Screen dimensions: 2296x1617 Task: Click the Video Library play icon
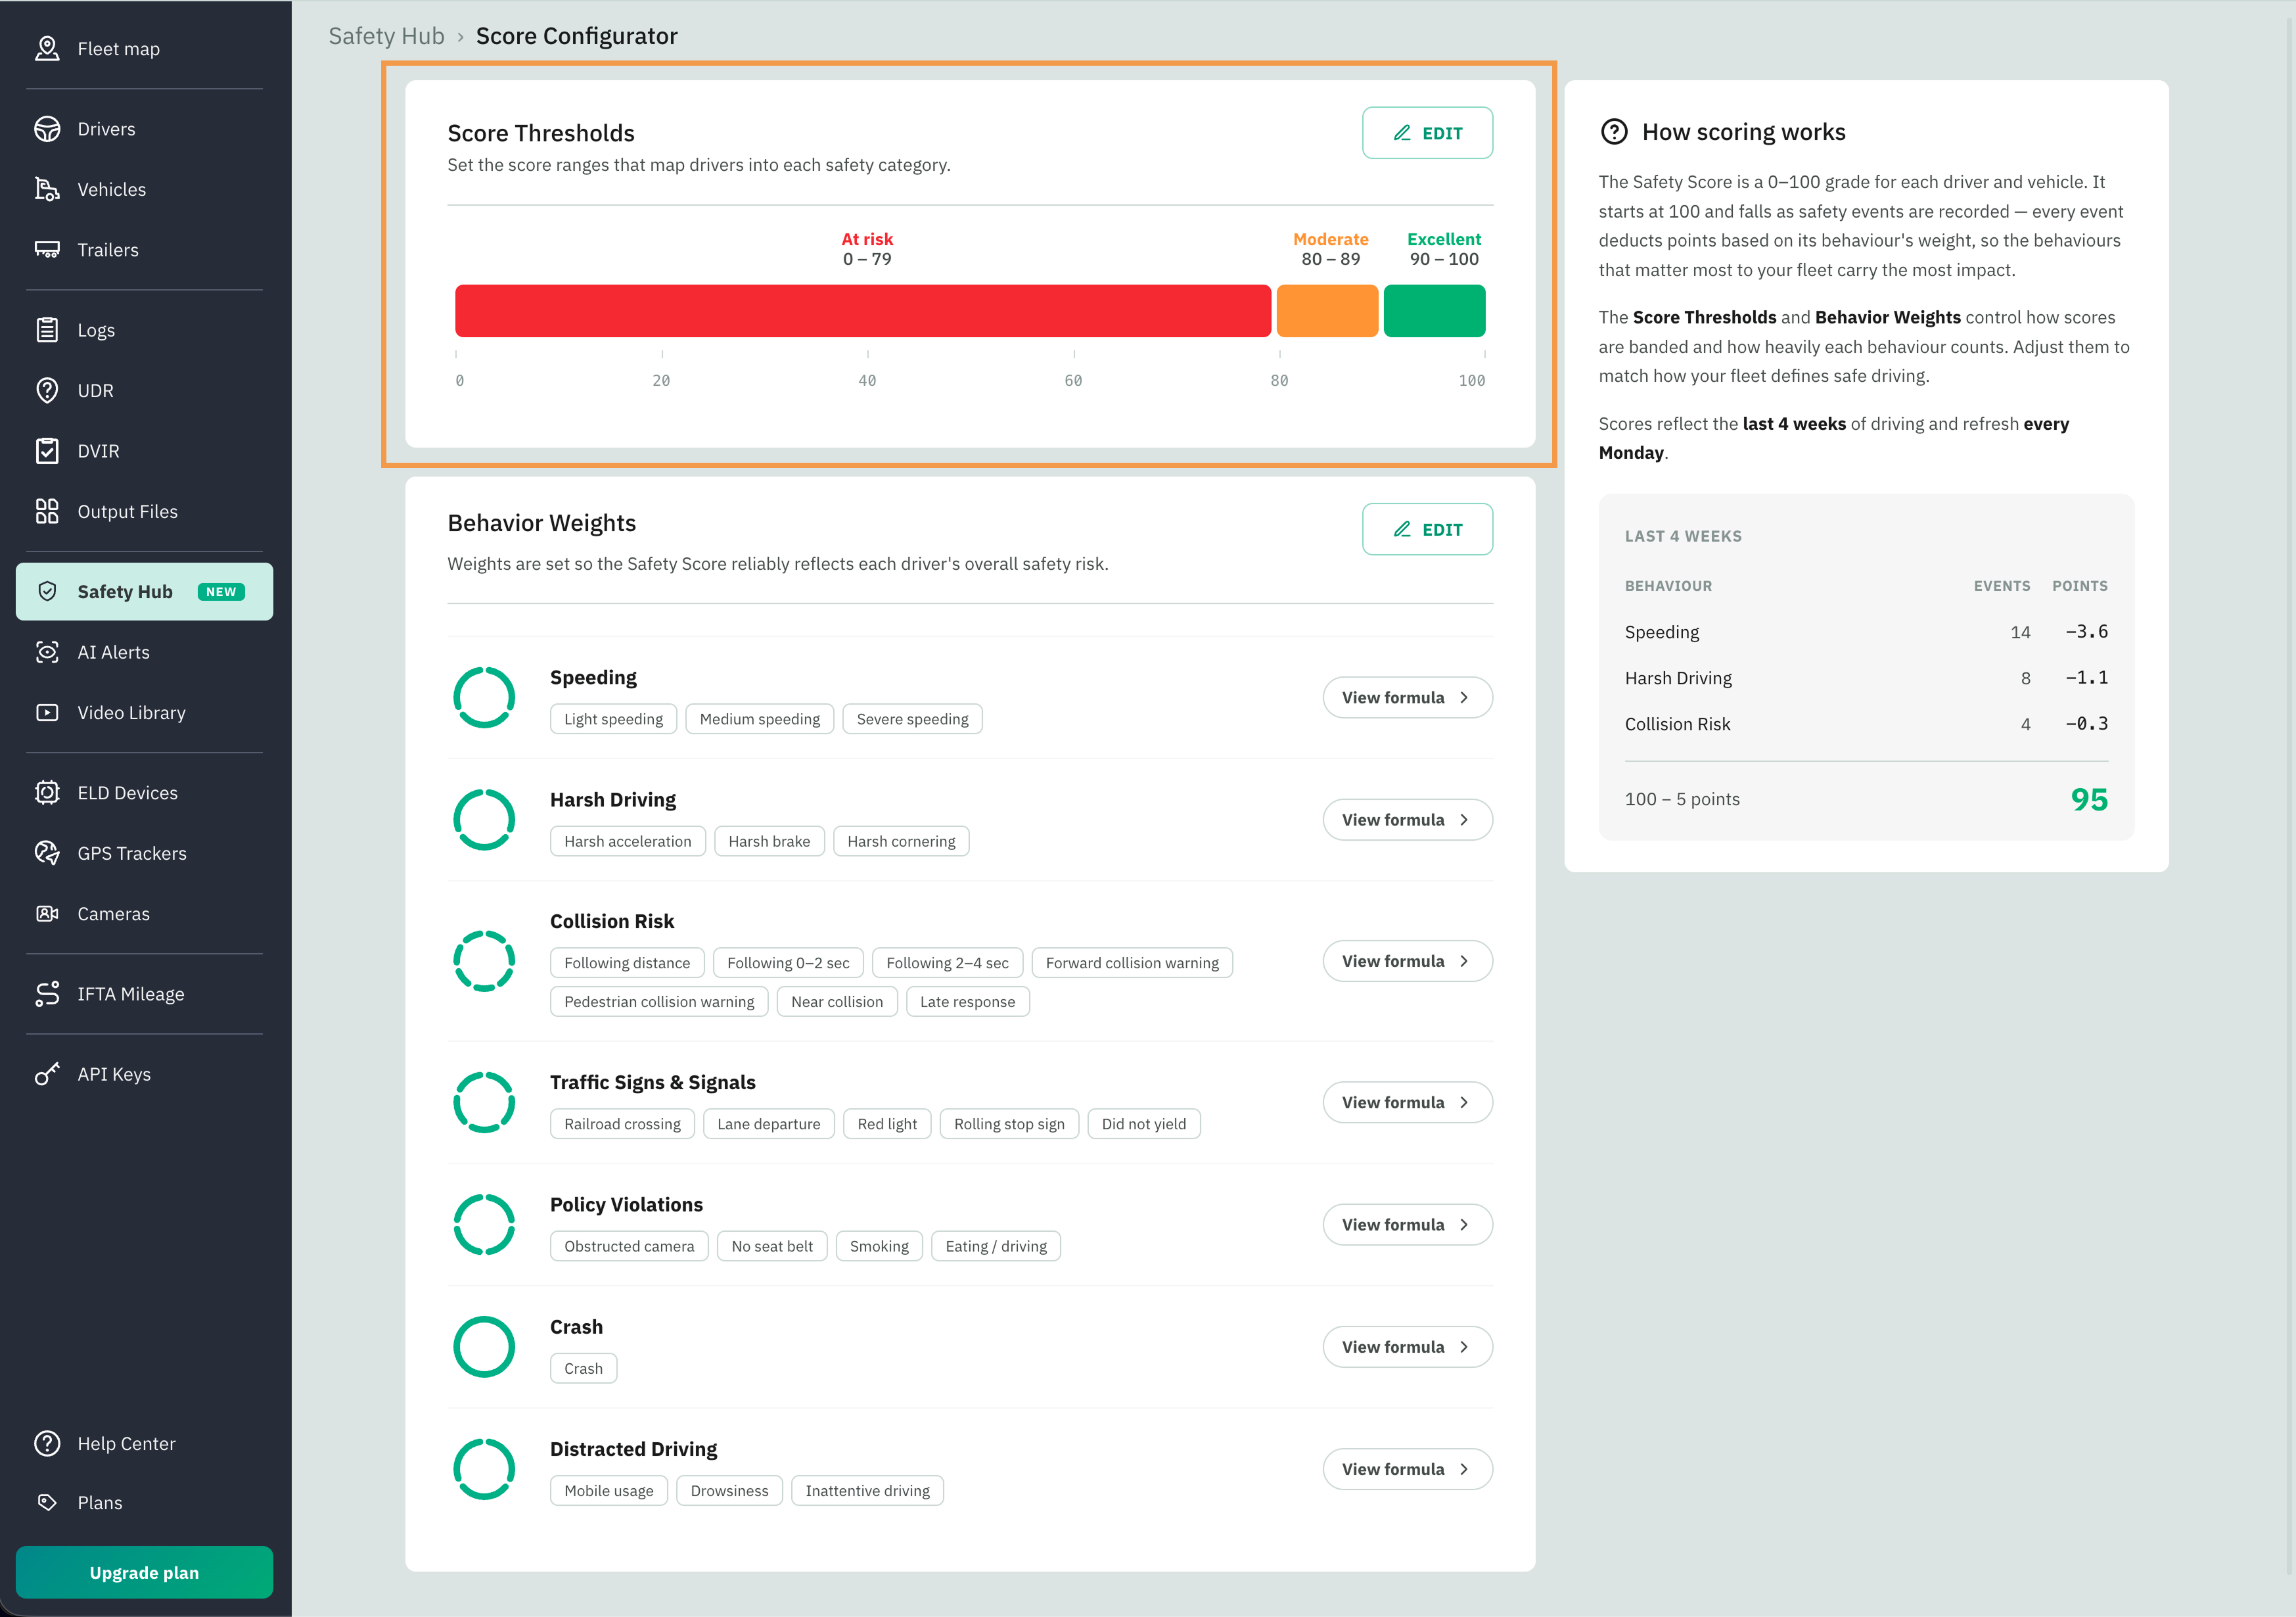[47, 713]
